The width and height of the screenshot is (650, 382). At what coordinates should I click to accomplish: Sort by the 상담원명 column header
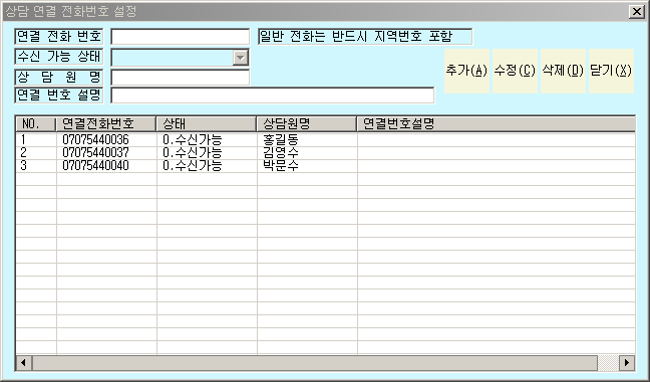click(307, 123)
